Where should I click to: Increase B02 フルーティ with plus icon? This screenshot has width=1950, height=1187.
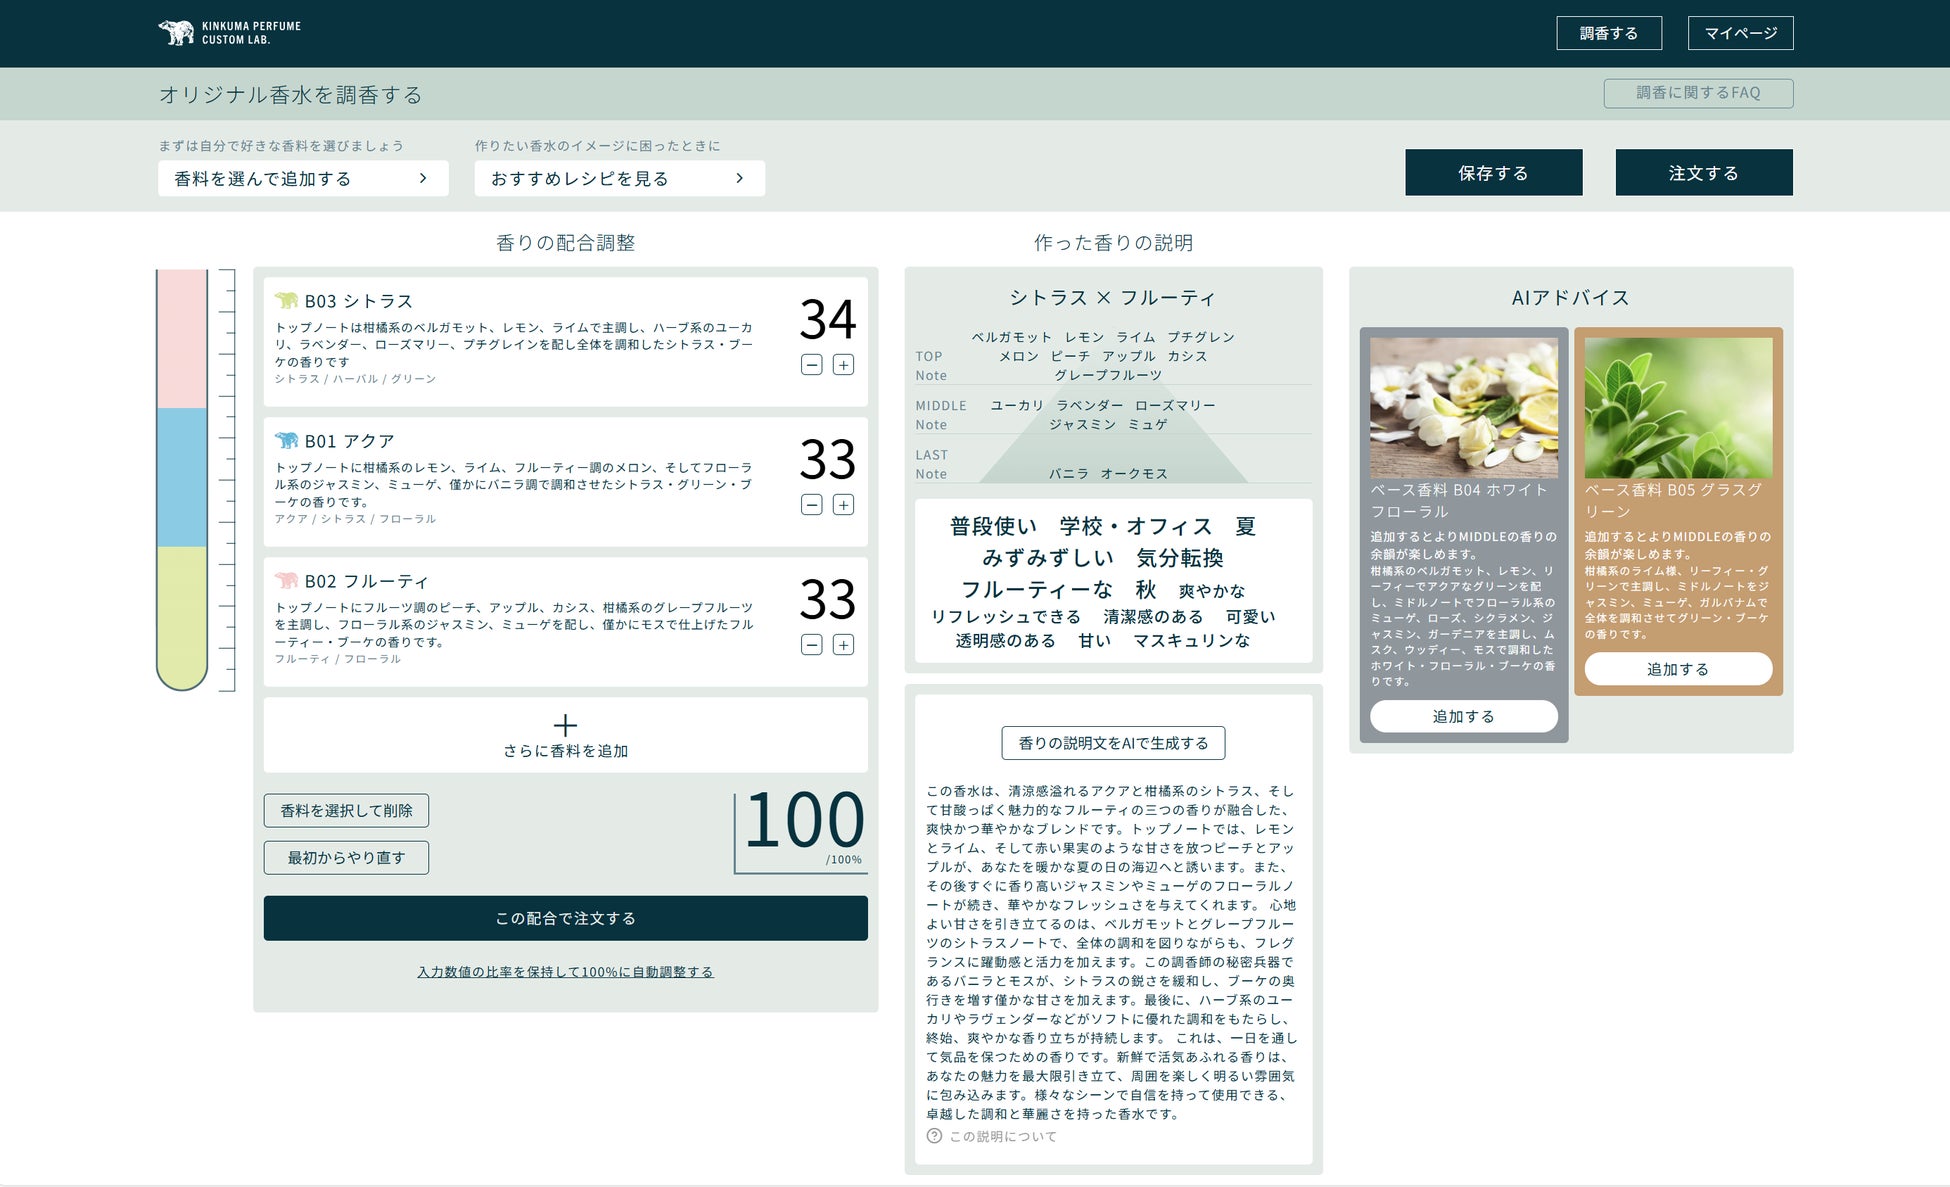pos(843,645)
